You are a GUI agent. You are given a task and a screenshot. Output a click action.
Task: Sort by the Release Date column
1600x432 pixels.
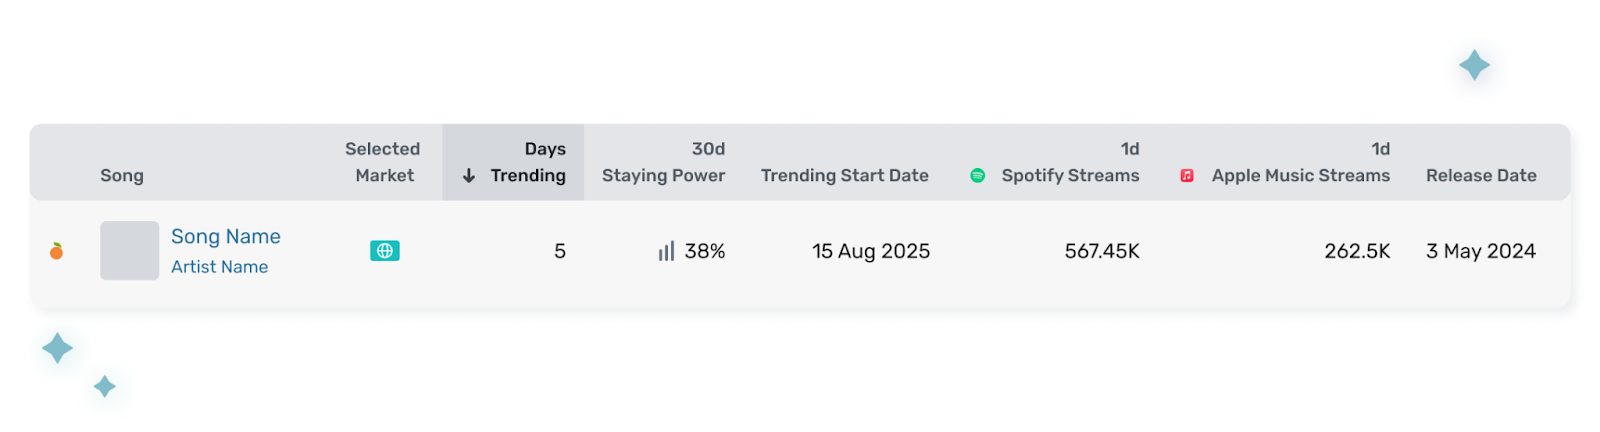pyautogui.click(x=1481, y=176)
